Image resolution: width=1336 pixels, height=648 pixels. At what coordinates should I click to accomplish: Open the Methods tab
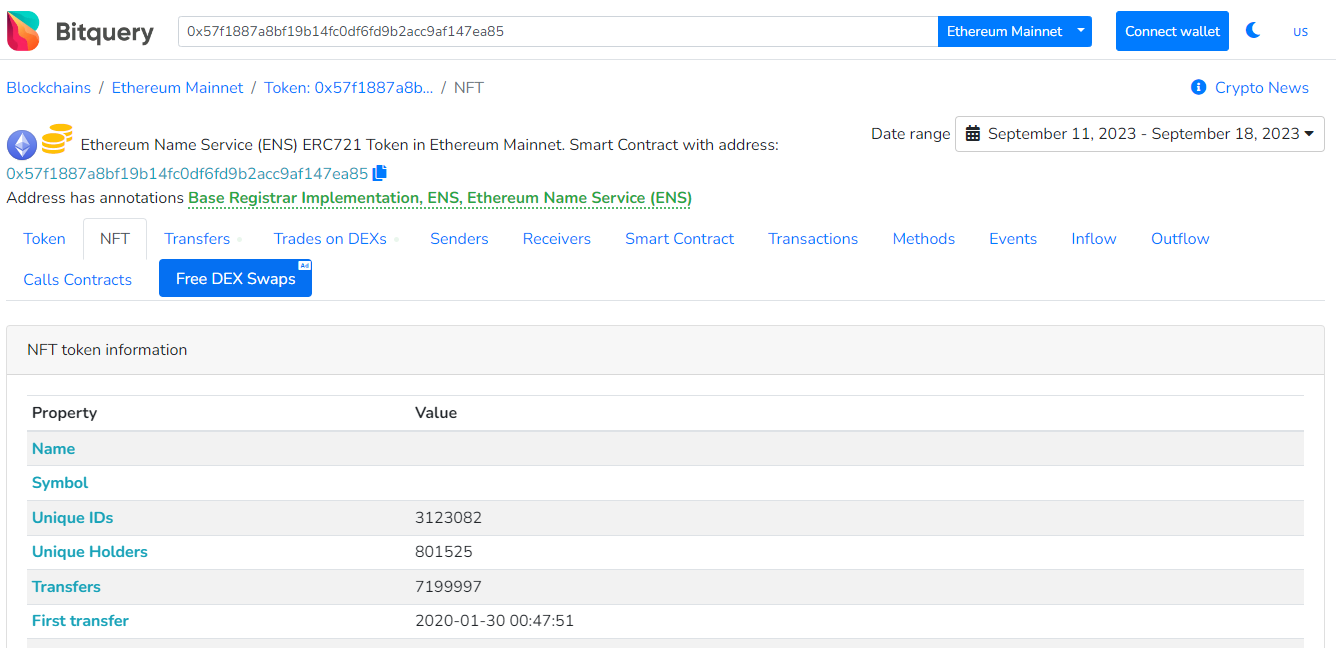tap(924, 238)
